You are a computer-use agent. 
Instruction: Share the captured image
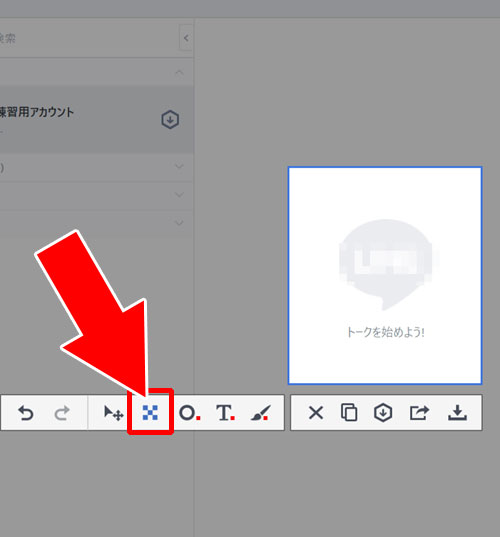[420, 412]
